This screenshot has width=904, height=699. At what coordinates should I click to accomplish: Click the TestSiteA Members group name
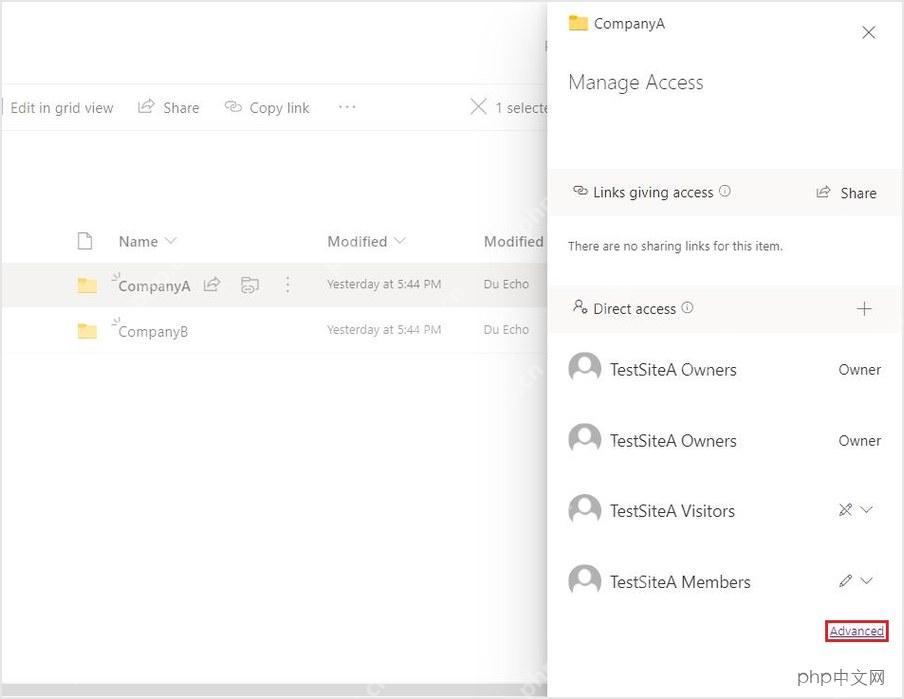pyautogui.click(x=680, y=582)
